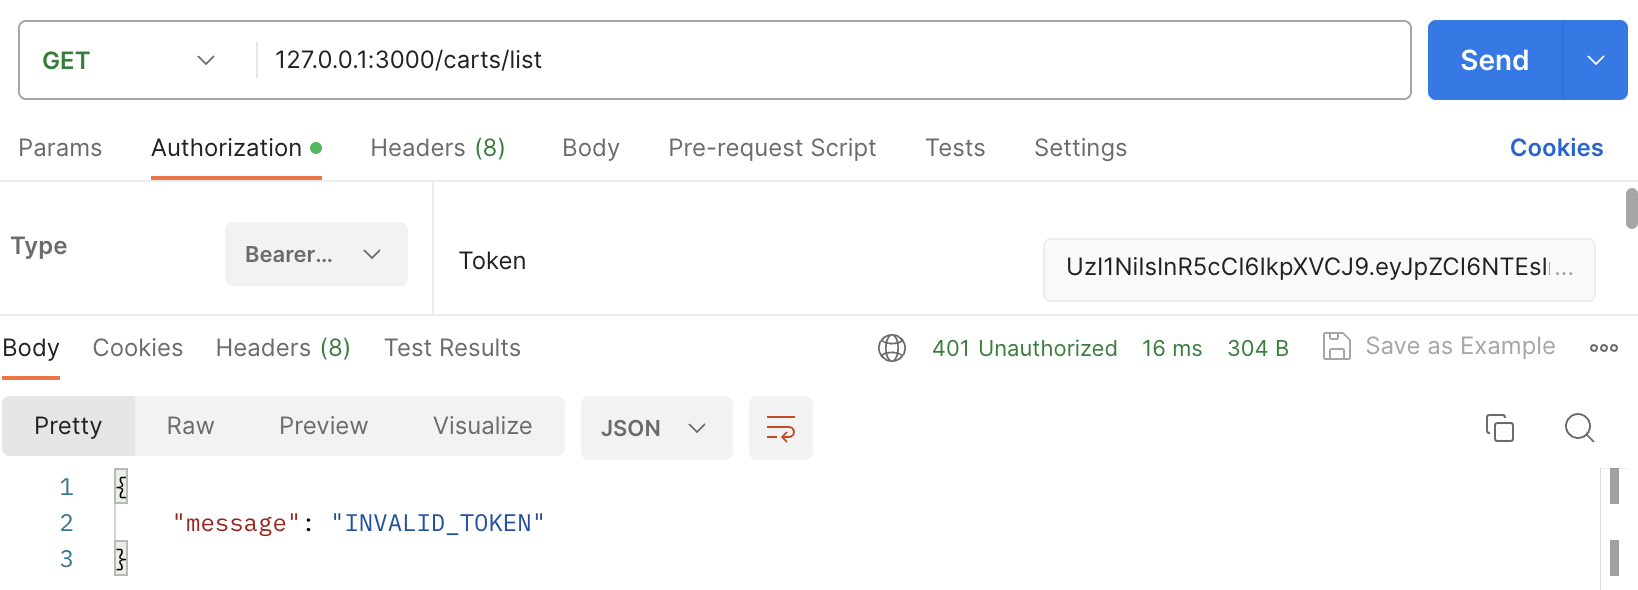This screenshot has height=590, width=1638.
Task: Select the Visualize response view
Action: point(482,426)
